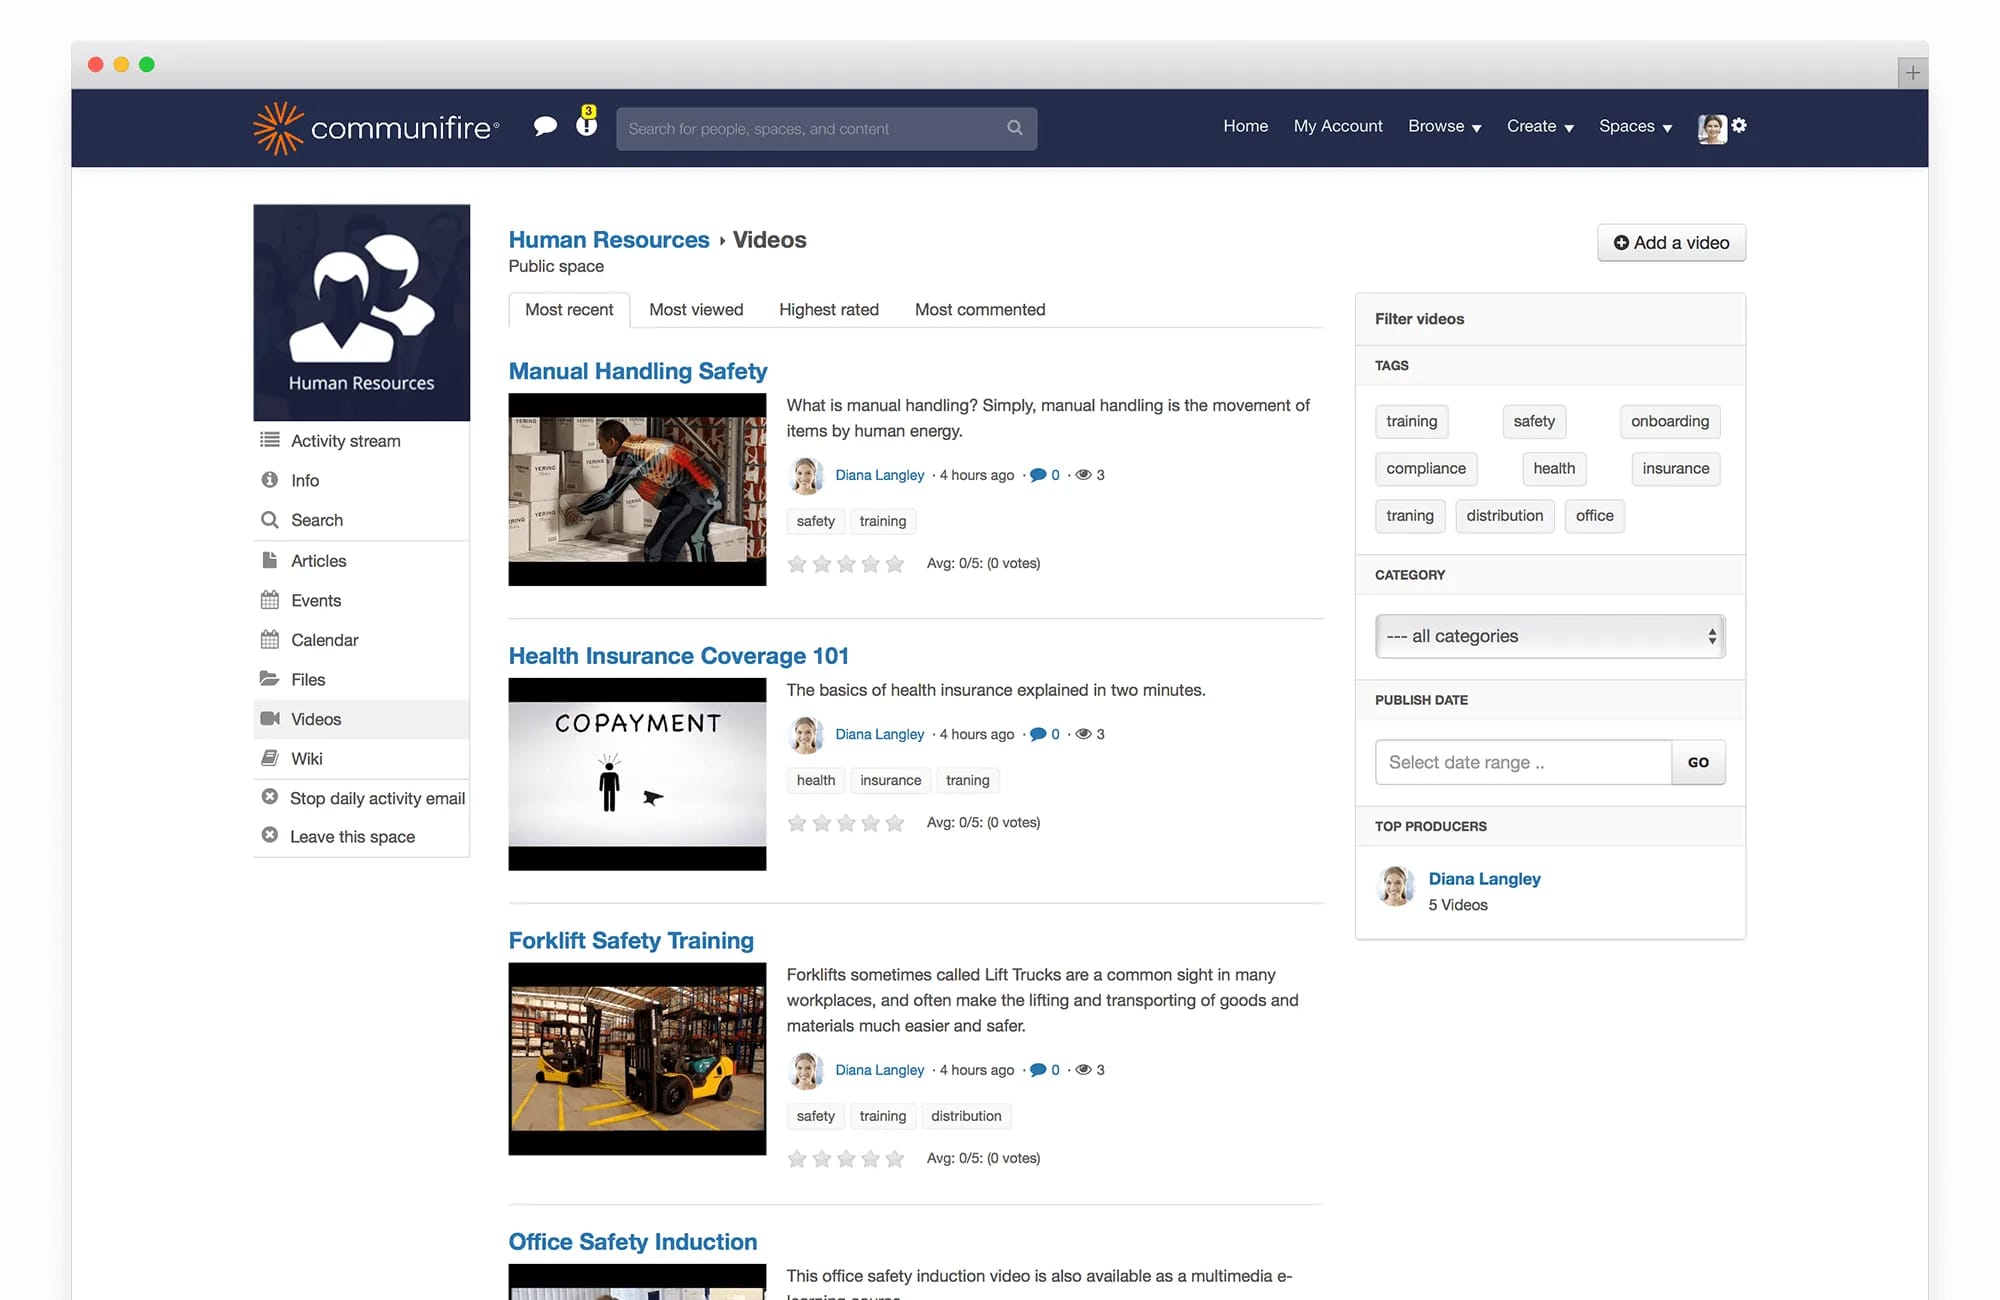This screenshot has height=1300, width=2000.
Task: Click the insurance tag under Health Insurance Coverage 101
Action: 891,780
